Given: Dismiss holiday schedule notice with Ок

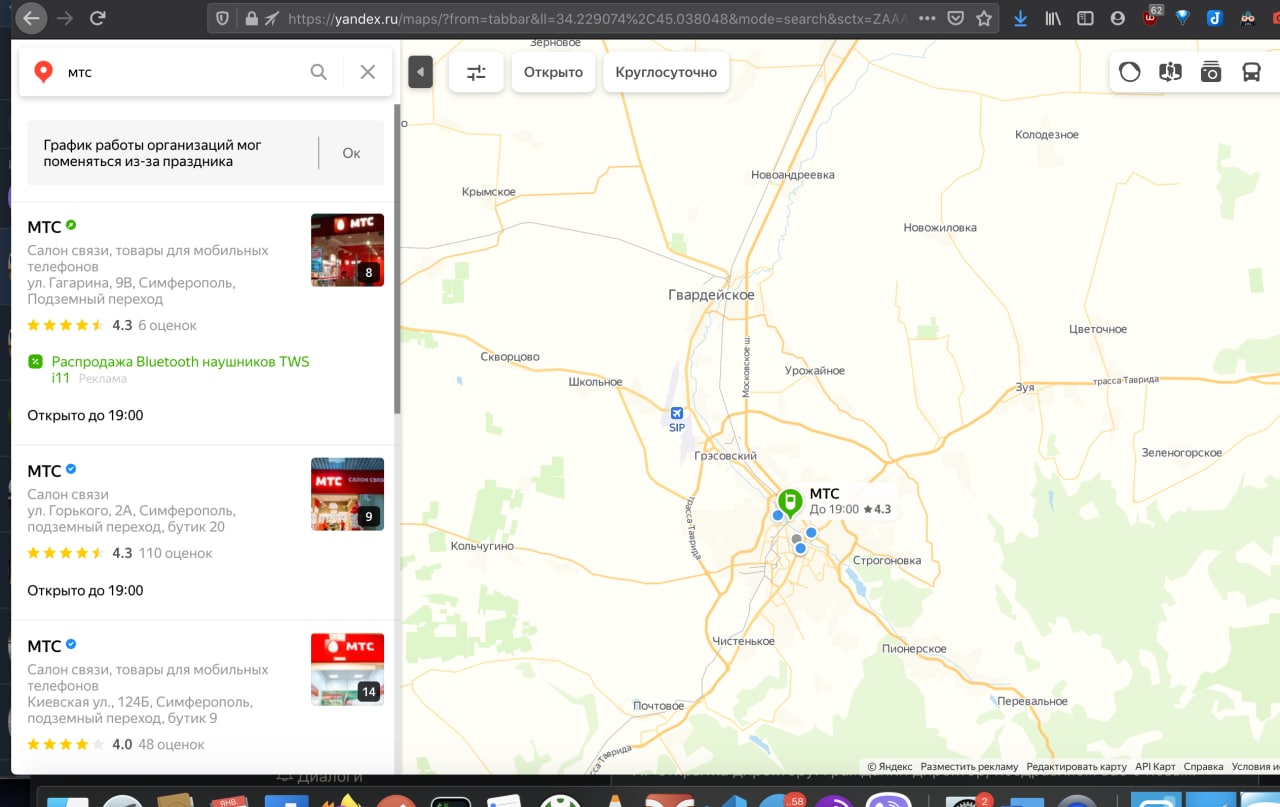Looking at the screenshot, I should (351, 153).
